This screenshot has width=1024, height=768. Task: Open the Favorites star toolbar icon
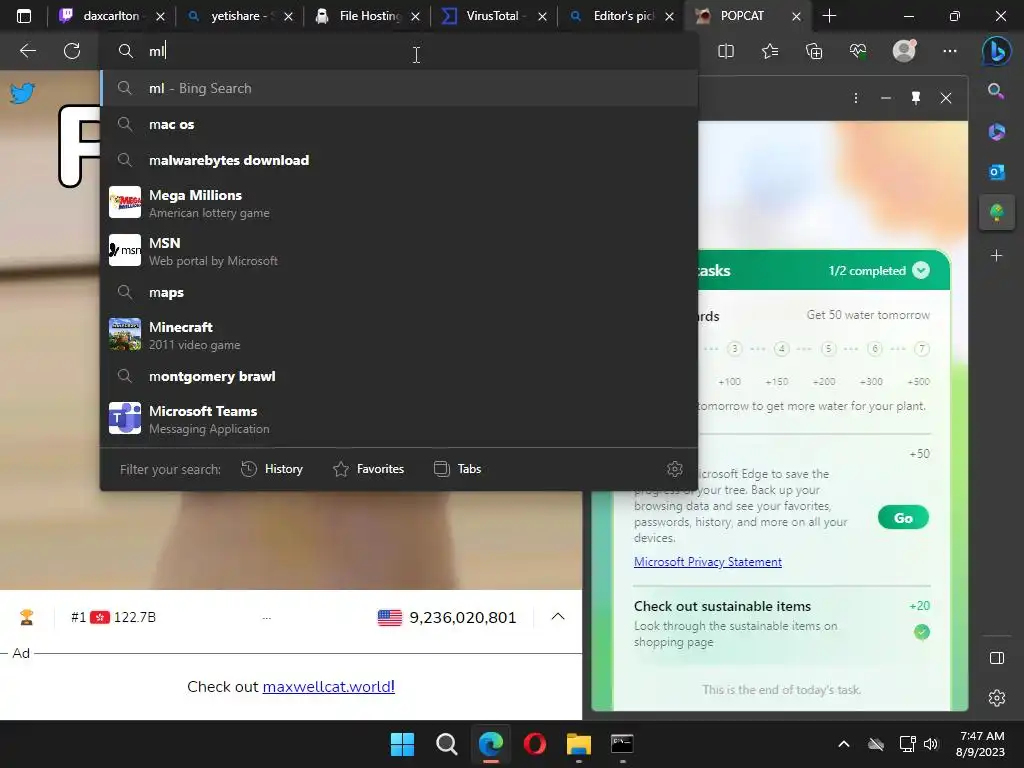tap(770, 51)
